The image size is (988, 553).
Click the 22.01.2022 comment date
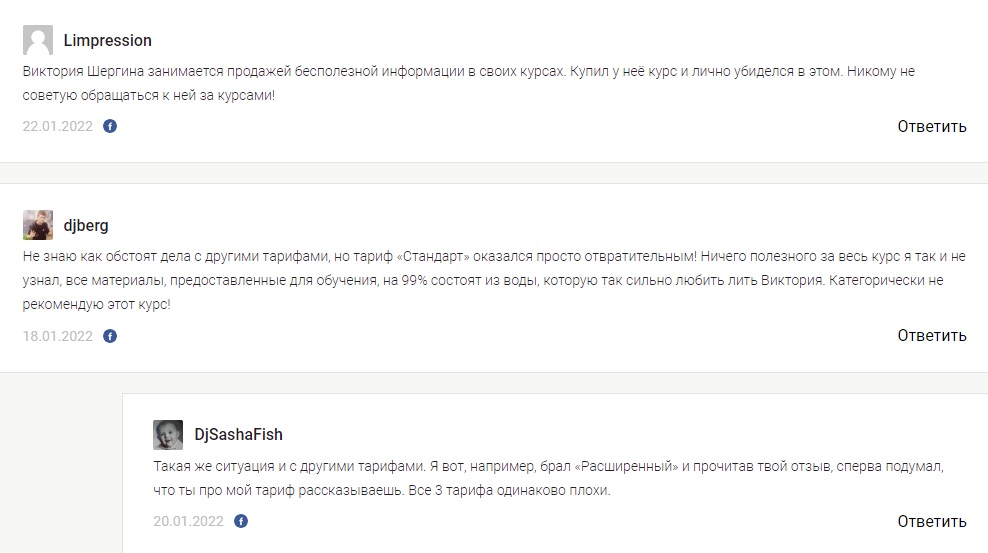tap(58, 127)
